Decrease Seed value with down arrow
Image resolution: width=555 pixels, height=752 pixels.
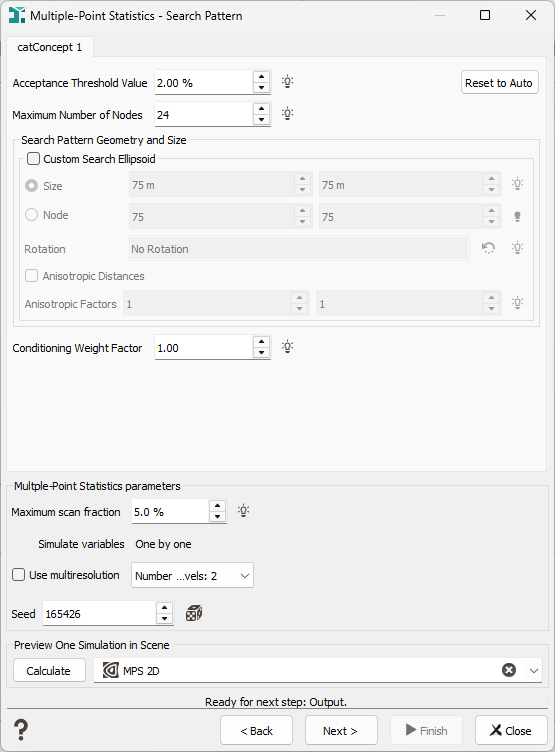pyautogui.click(x=165, y=619)
